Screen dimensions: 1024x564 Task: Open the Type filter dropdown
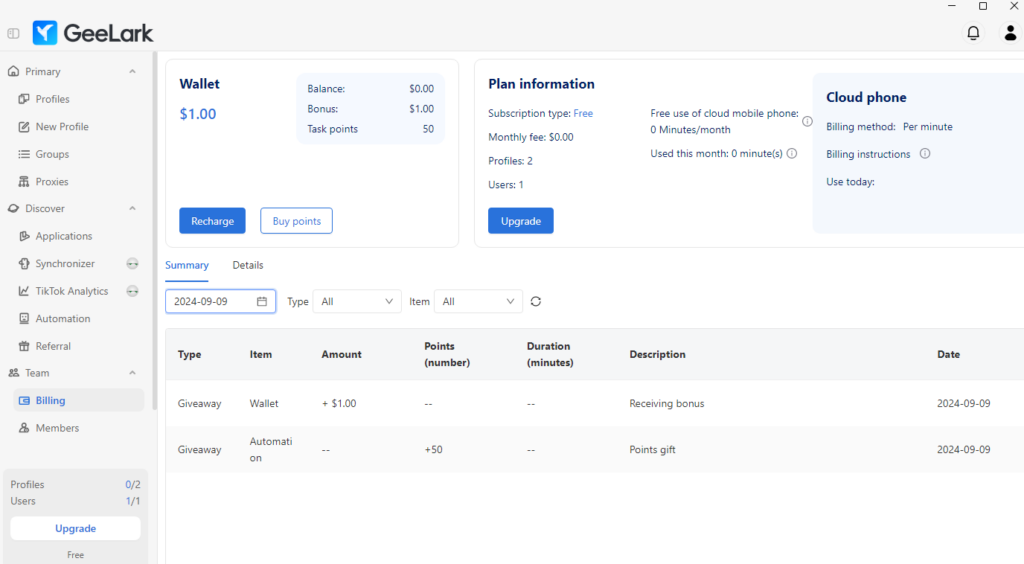coord(357,302)
